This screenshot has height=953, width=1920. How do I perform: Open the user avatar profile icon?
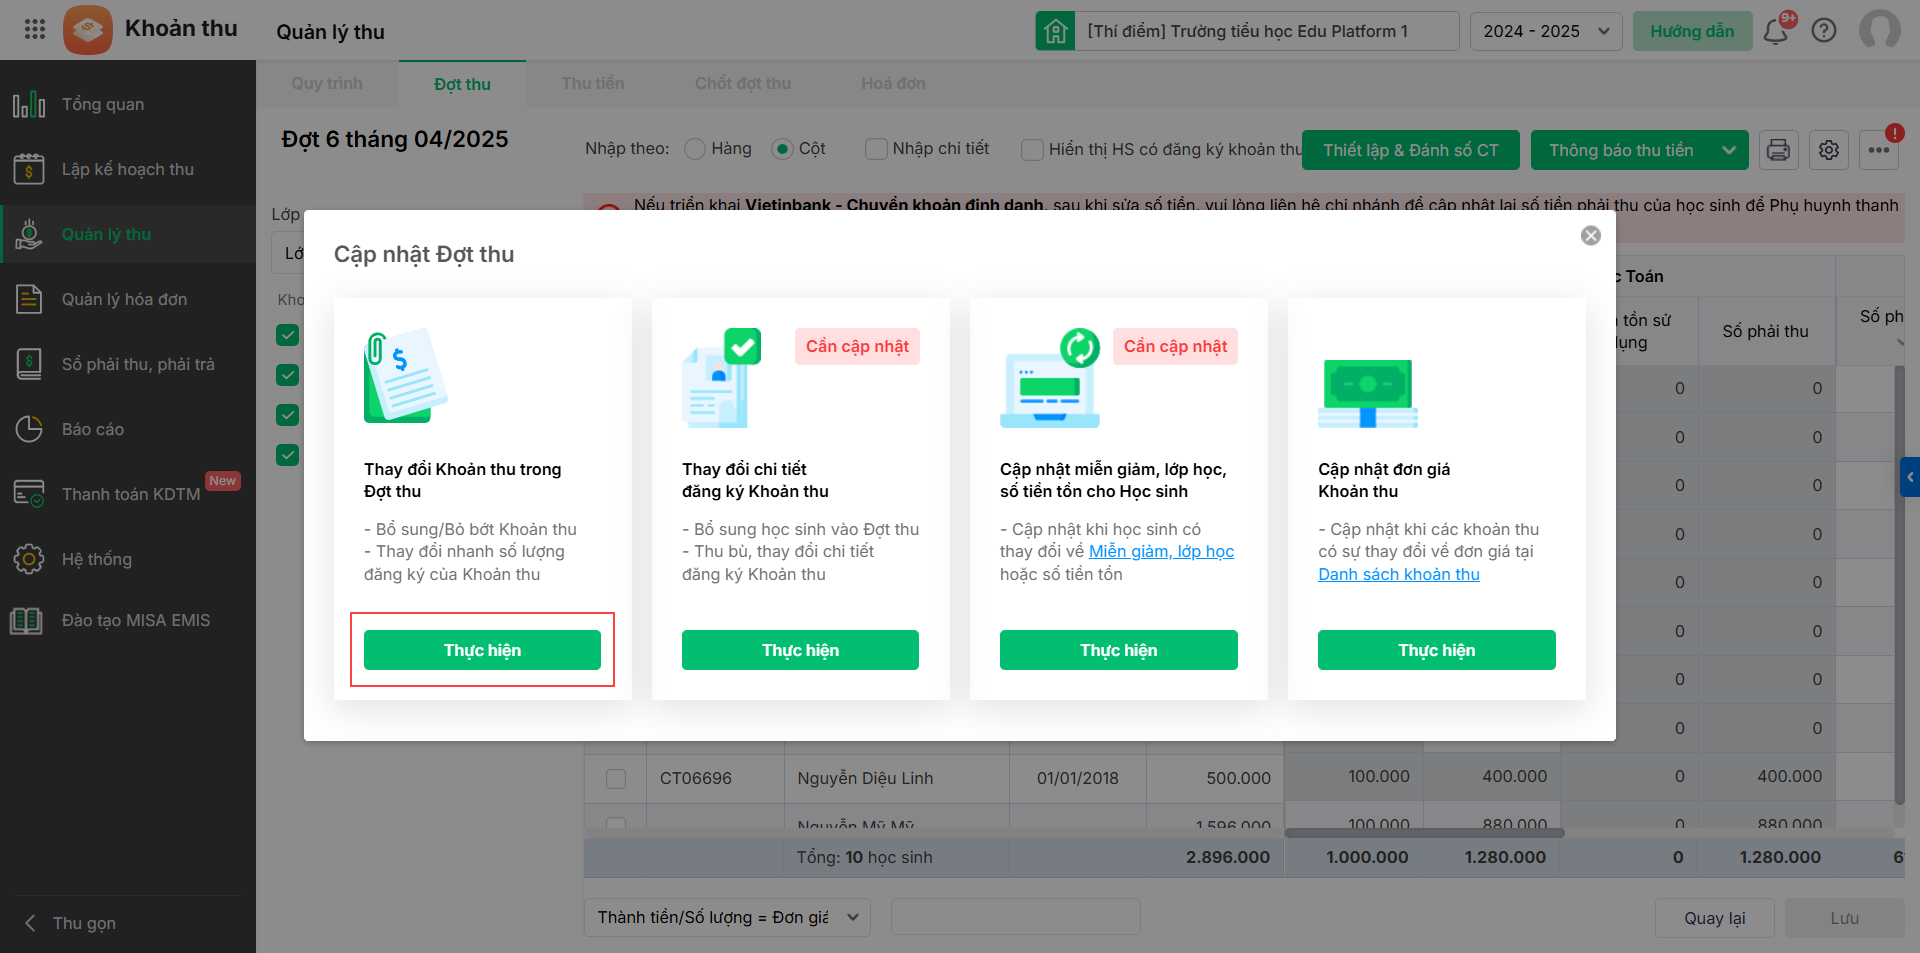point(1879,30)
